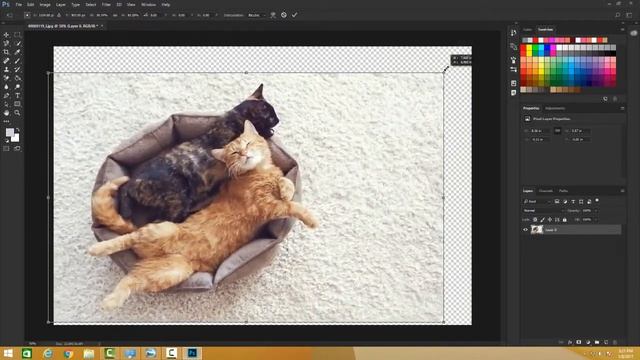Image resolution: width=640 pixels, height=360 pixels.
Task: Change the screen mode
Action: click(x=17, y=149)
